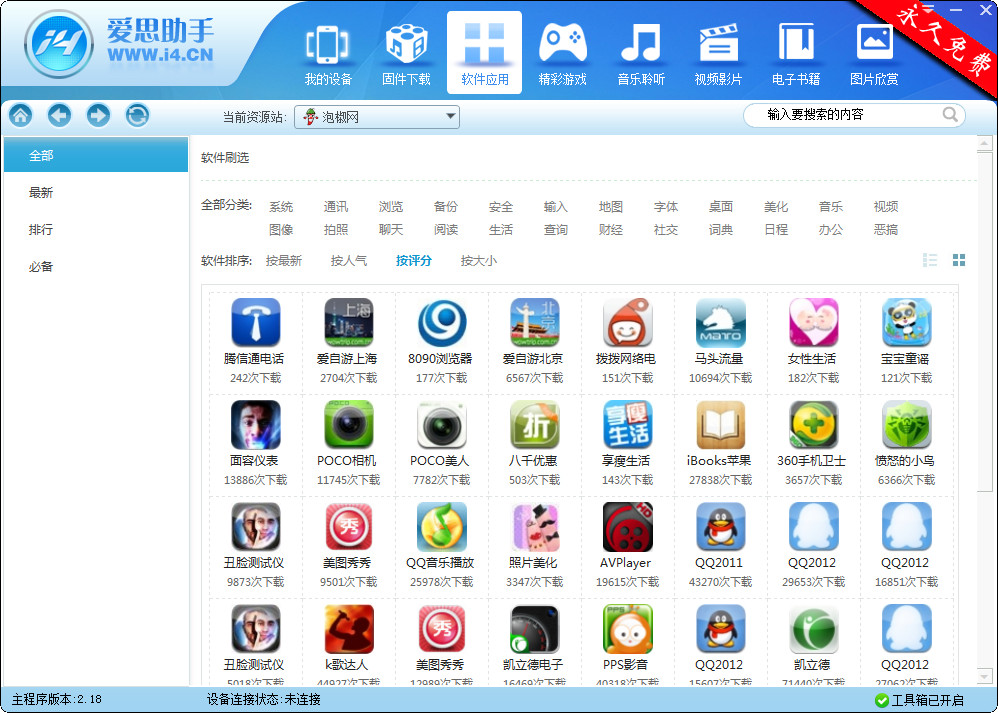Switch to list view layout
The image size is (998, 713).
point(930,260)
